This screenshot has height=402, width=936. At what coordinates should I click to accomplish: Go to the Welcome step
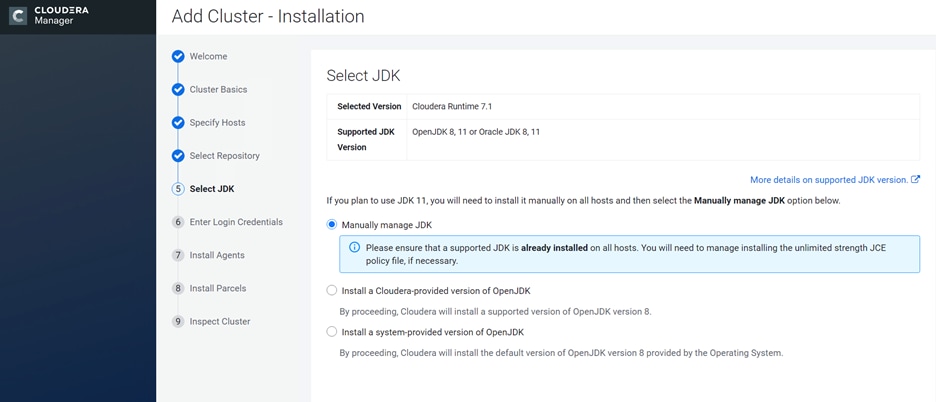[x=208, y=56]
